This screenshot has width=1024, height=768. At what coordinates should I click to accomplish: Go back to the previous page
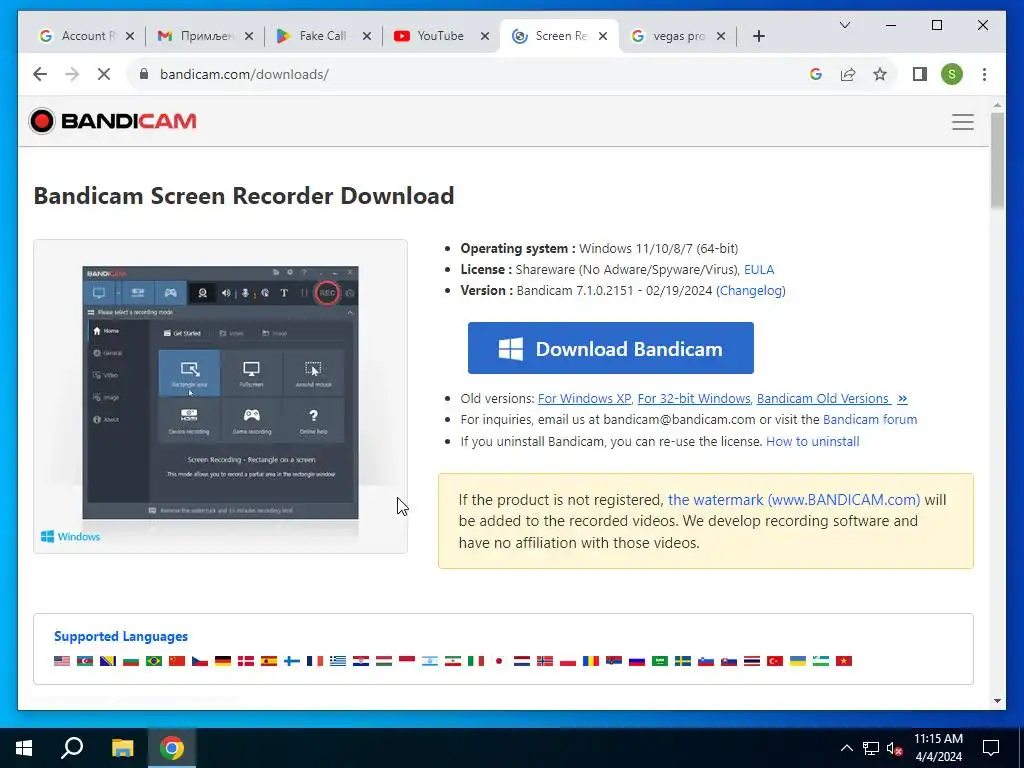coord(40,74)
